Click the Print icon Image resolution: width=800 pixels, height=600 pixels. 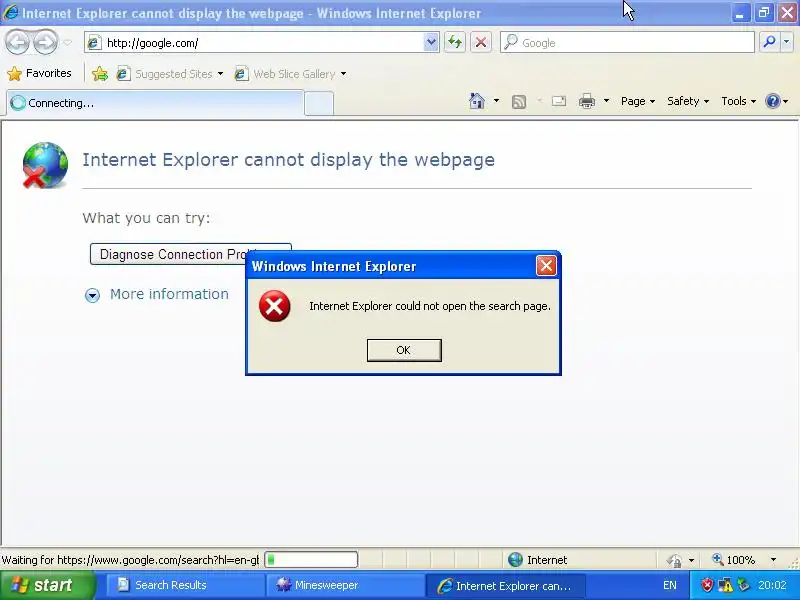pos(587,101)
